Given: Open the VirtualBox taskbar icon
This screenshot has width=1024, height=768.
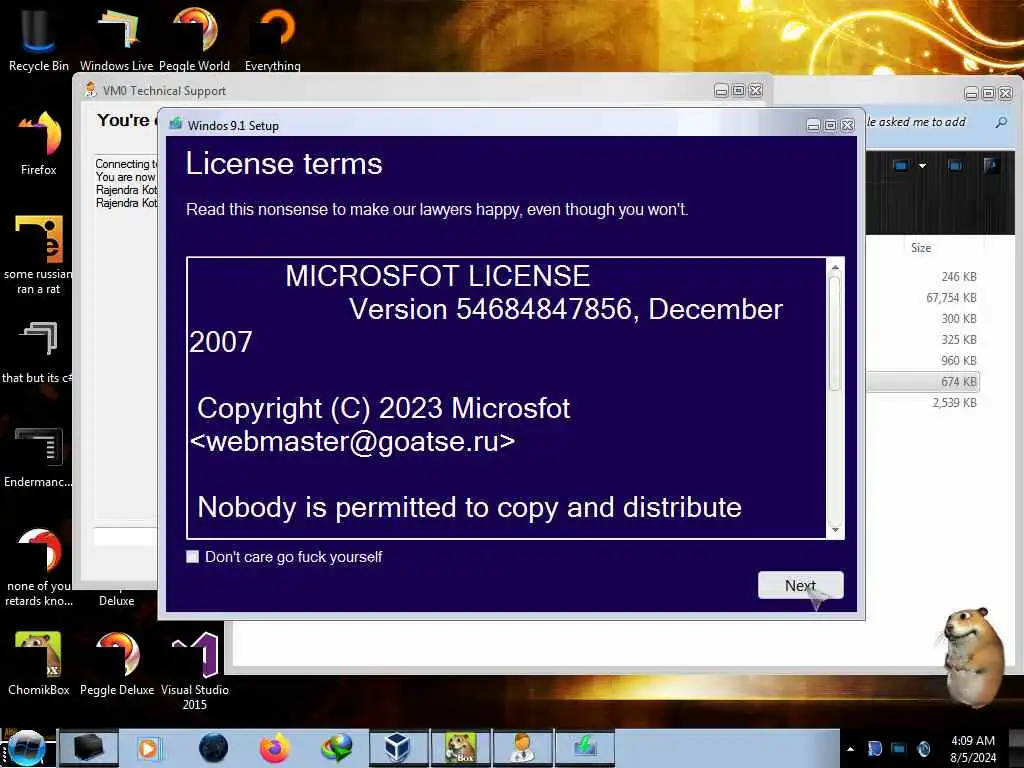Looking at the screenshot, I should [398, 748].
